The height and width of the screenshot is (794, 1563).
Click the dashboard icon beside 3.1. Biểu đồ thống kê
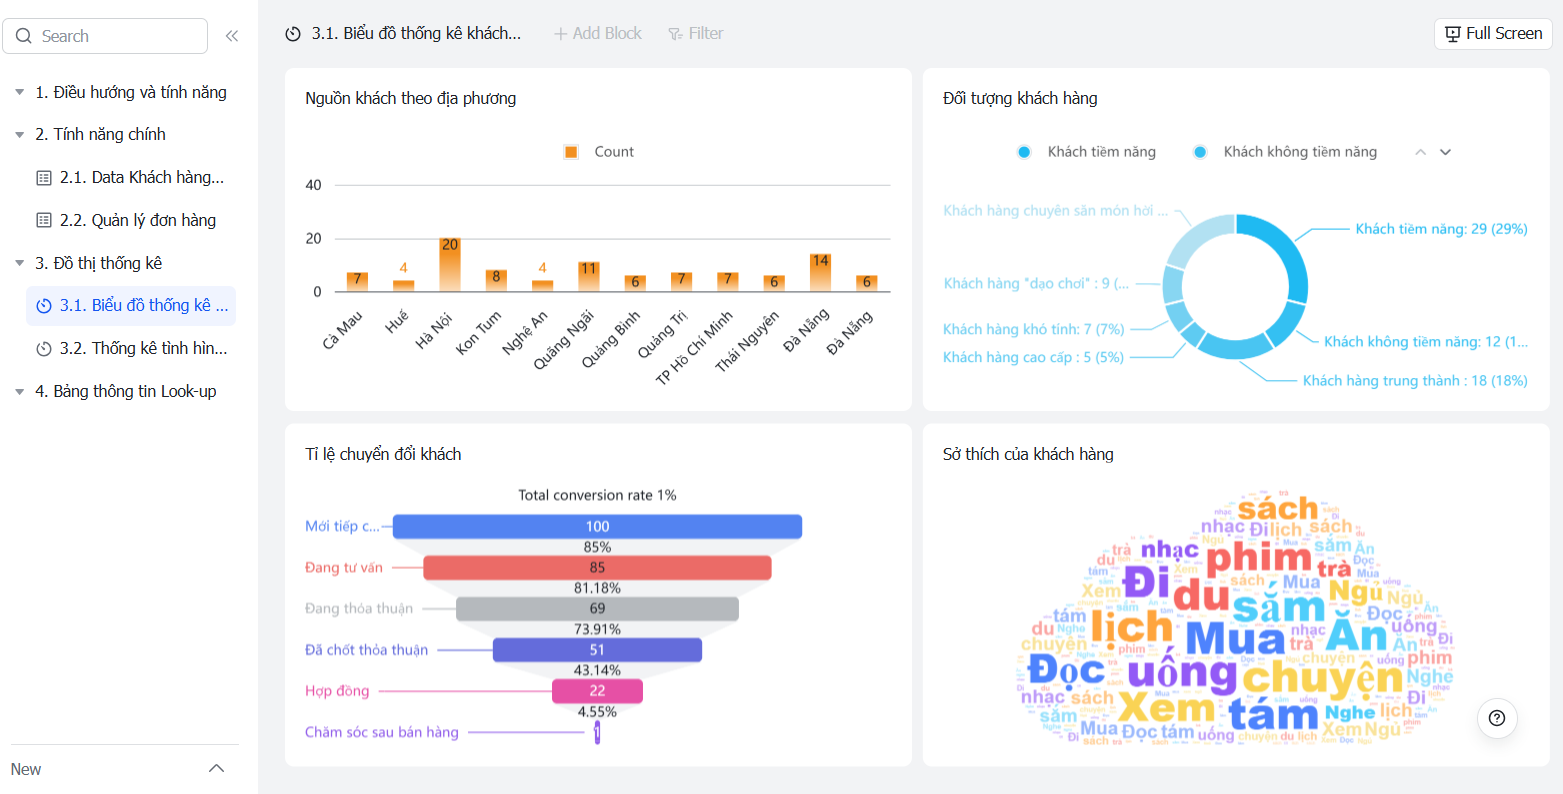(x=44, y=306)
